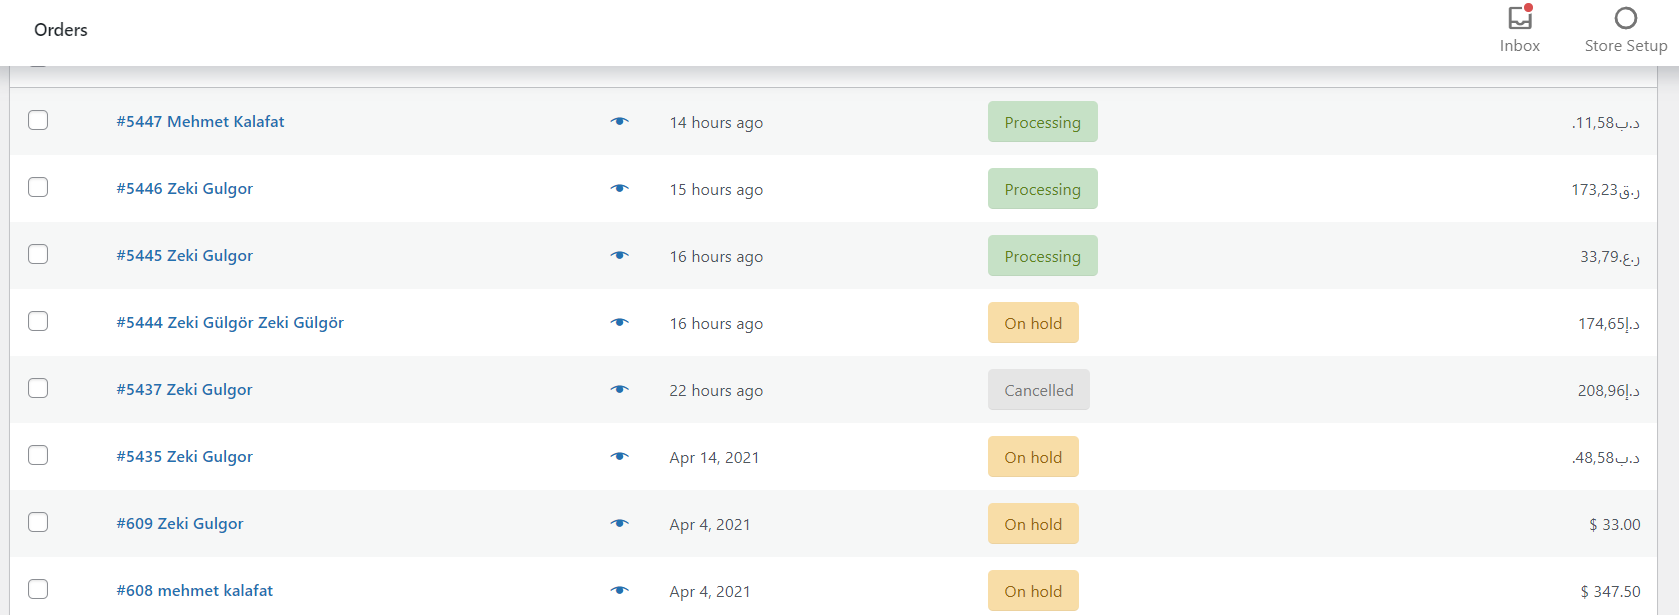Preview order #609 with eye icon
1679x615 pixels.
(620, 523)
